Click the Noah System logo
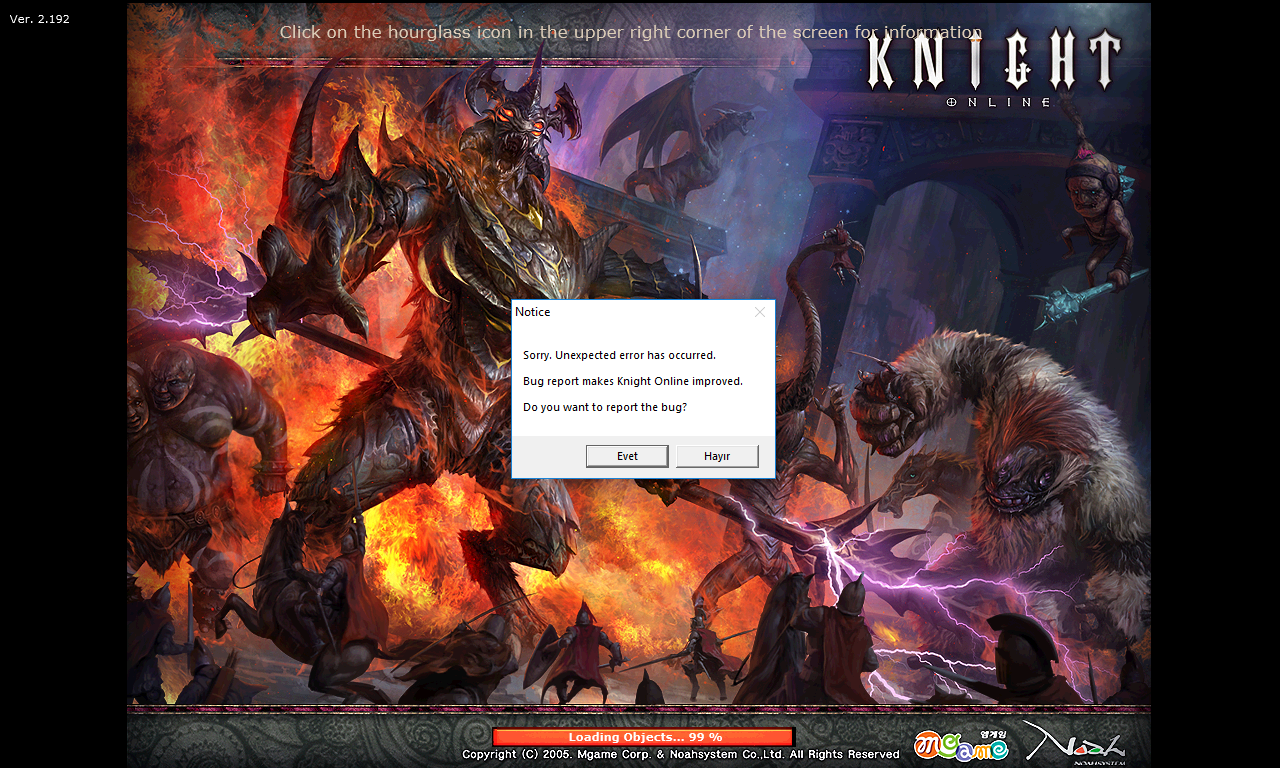This screenshot has height=768, width=1280. pos(1075,744)
